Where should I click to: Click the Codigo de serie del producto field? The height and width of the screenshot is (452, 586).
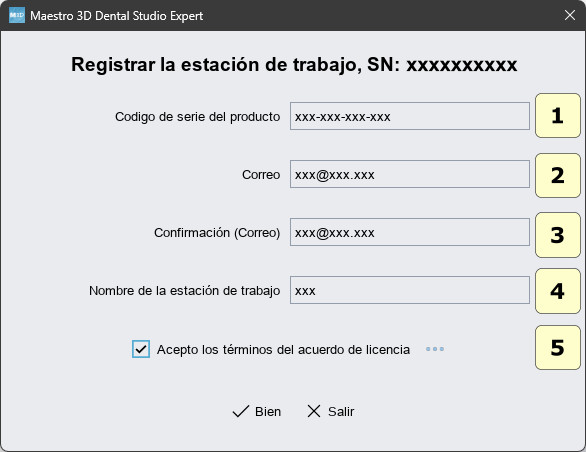410,116
